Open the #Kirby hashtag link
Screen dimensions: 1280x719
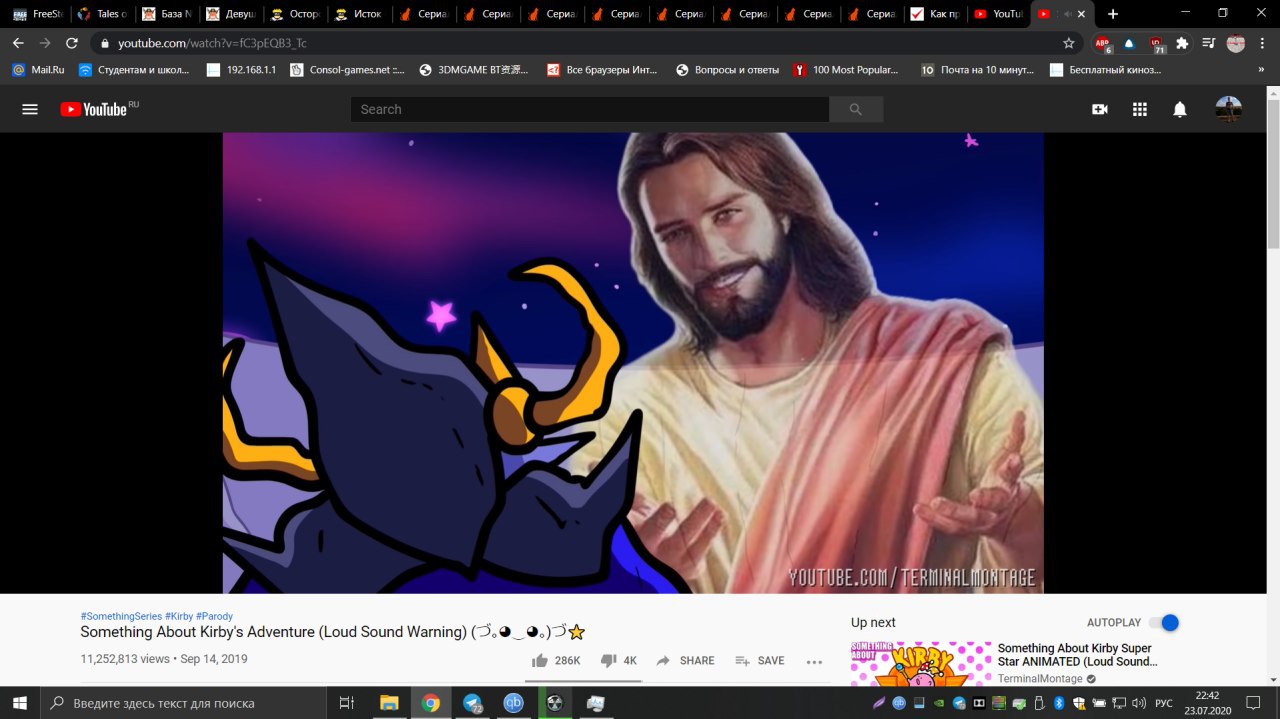(179, 616)
